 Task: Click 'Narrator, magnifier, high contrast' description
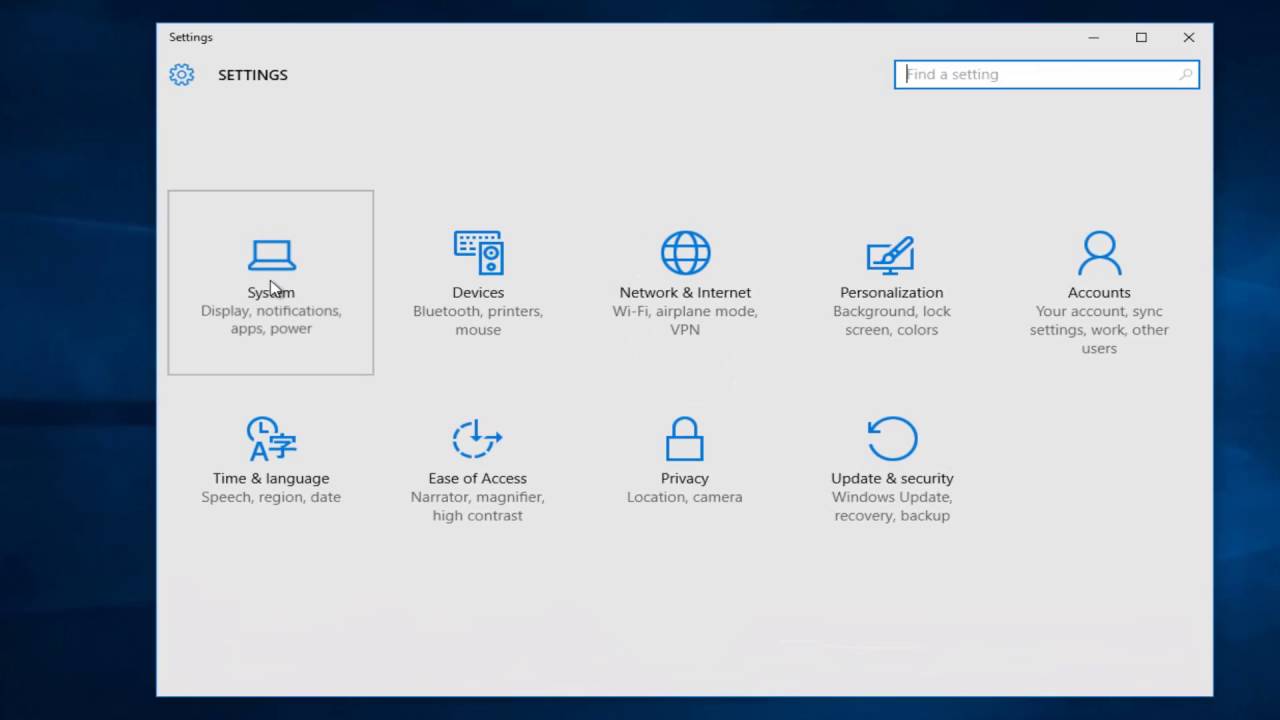[x=477, y=506]
